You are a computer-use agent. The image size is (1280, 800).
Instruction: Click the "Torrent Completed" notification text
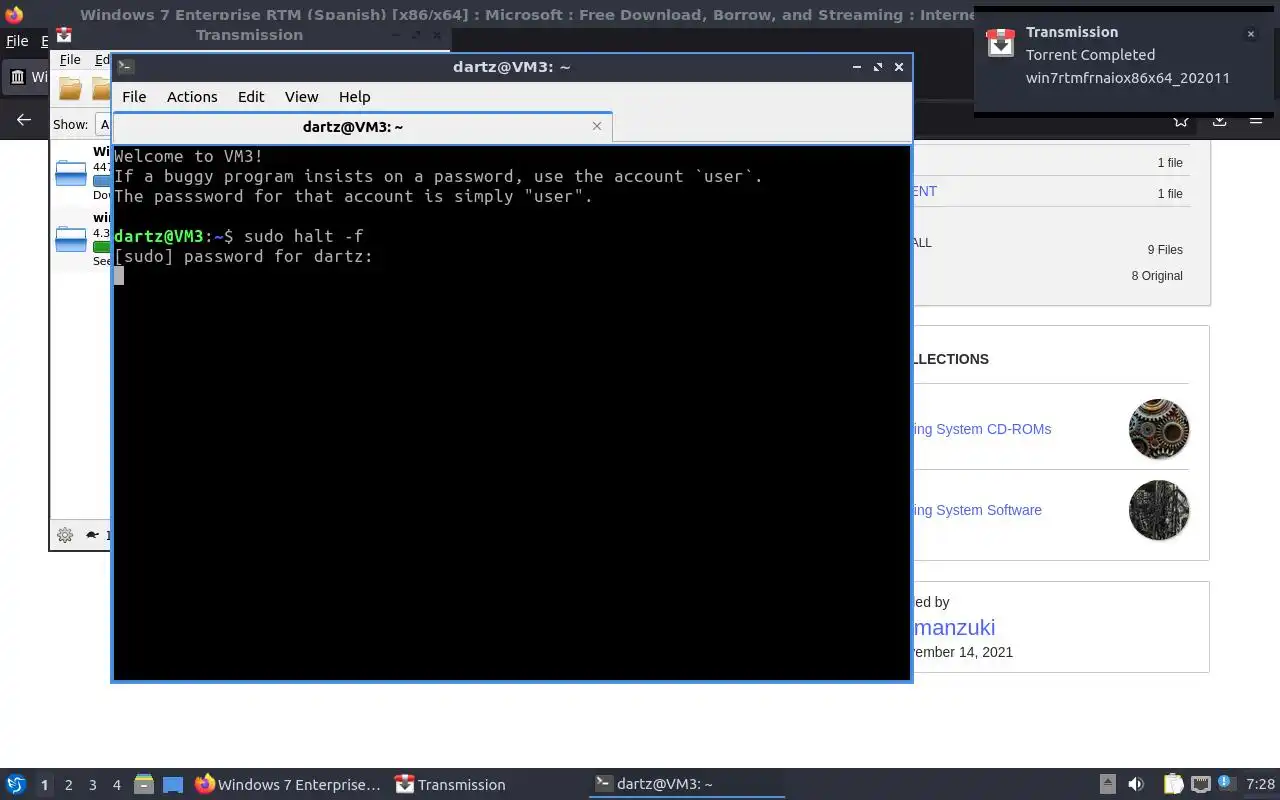pos(1090,55)
